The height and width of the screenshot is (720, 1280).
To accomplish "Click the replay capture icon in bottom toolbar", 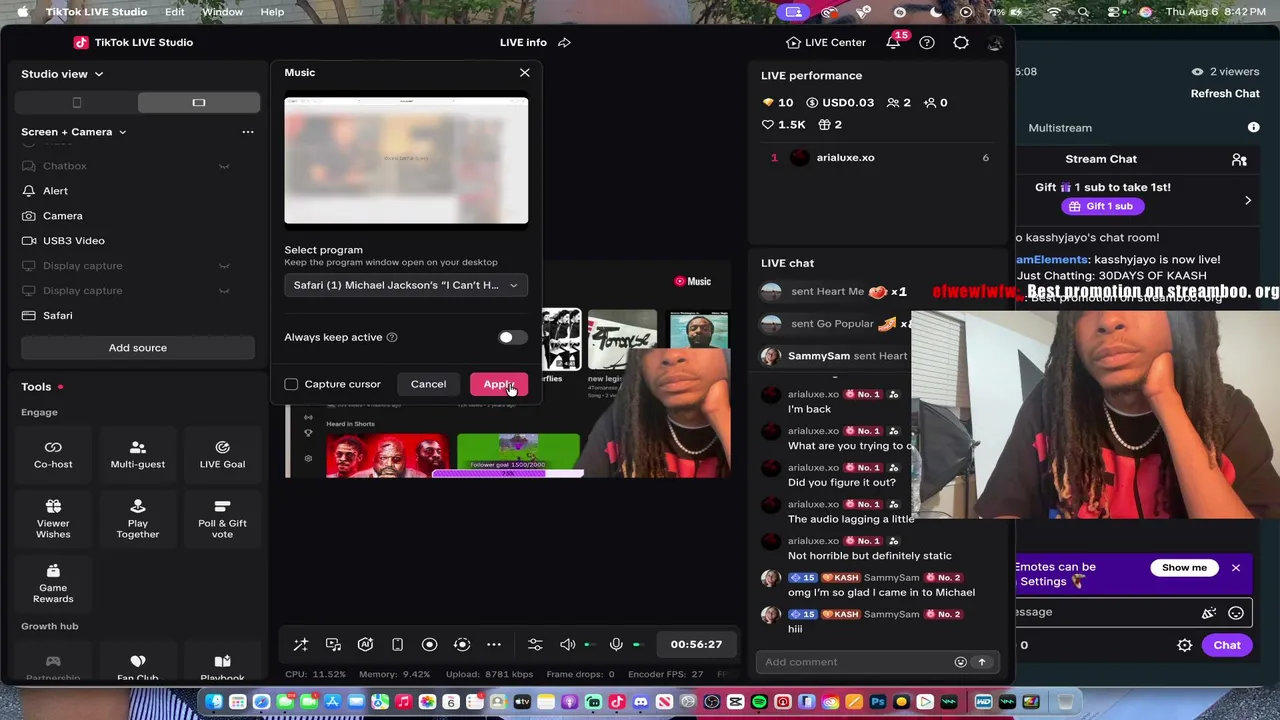I will (462, 645).
